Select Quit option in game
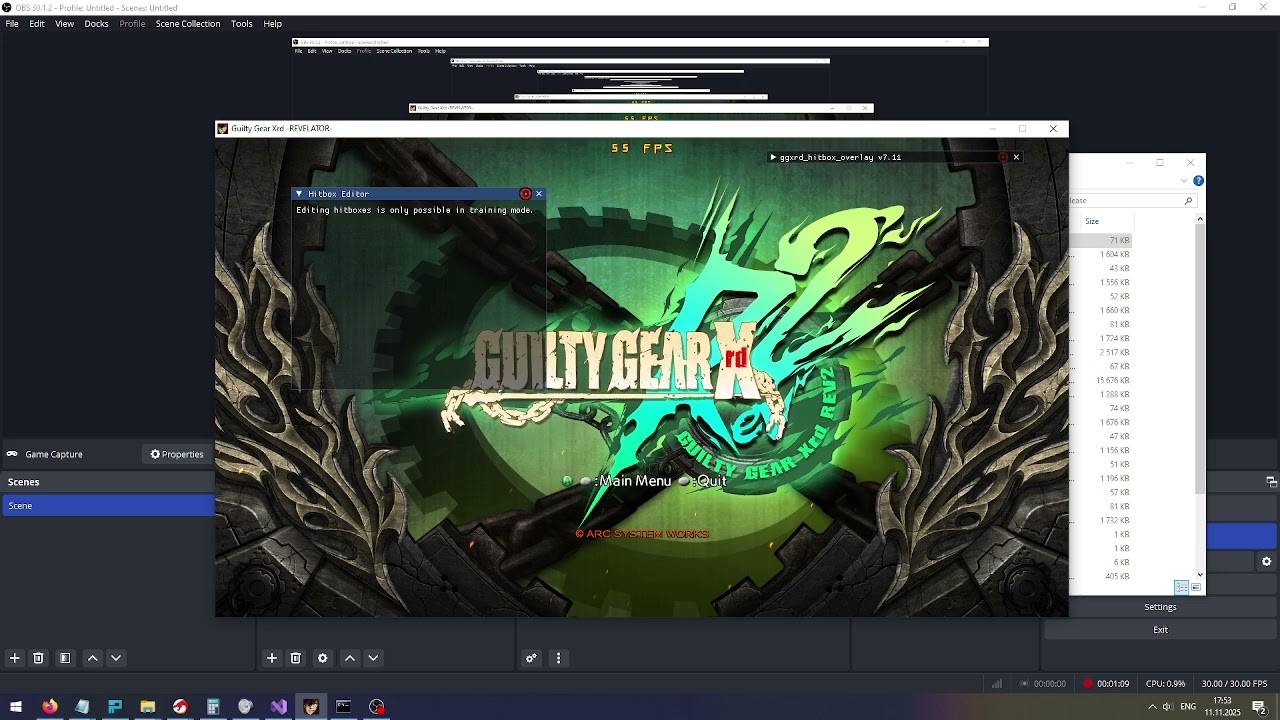 click(712, 481)
